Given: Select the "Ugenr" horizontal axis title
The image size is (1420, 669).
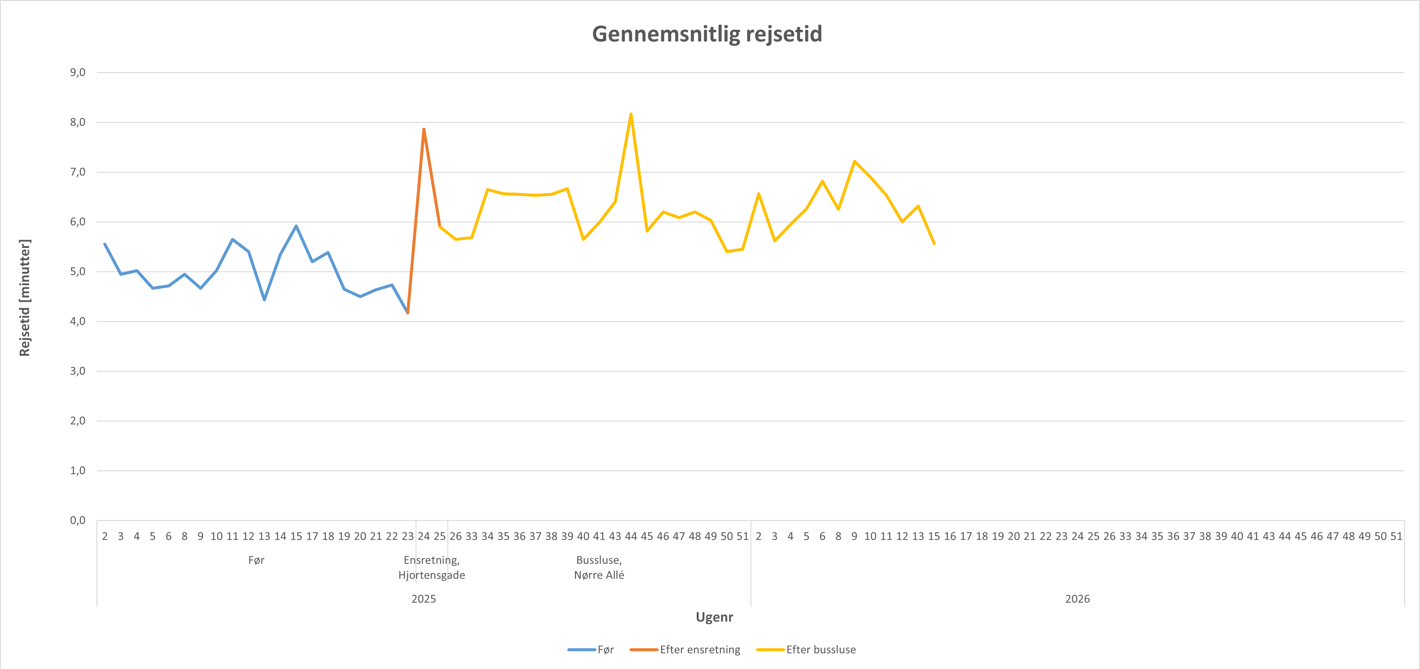Looking at the screenshot, I should [x=714, y=617].
